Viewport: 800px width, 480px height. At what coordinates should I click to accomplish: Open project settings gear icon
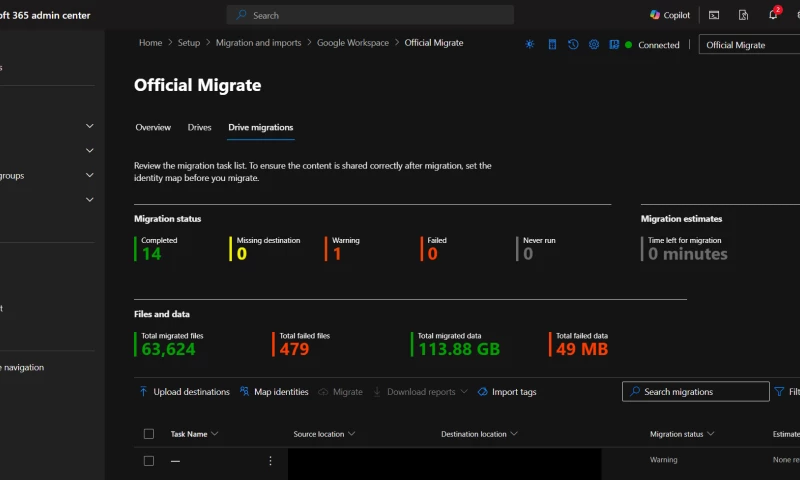(x=593, y=44)
